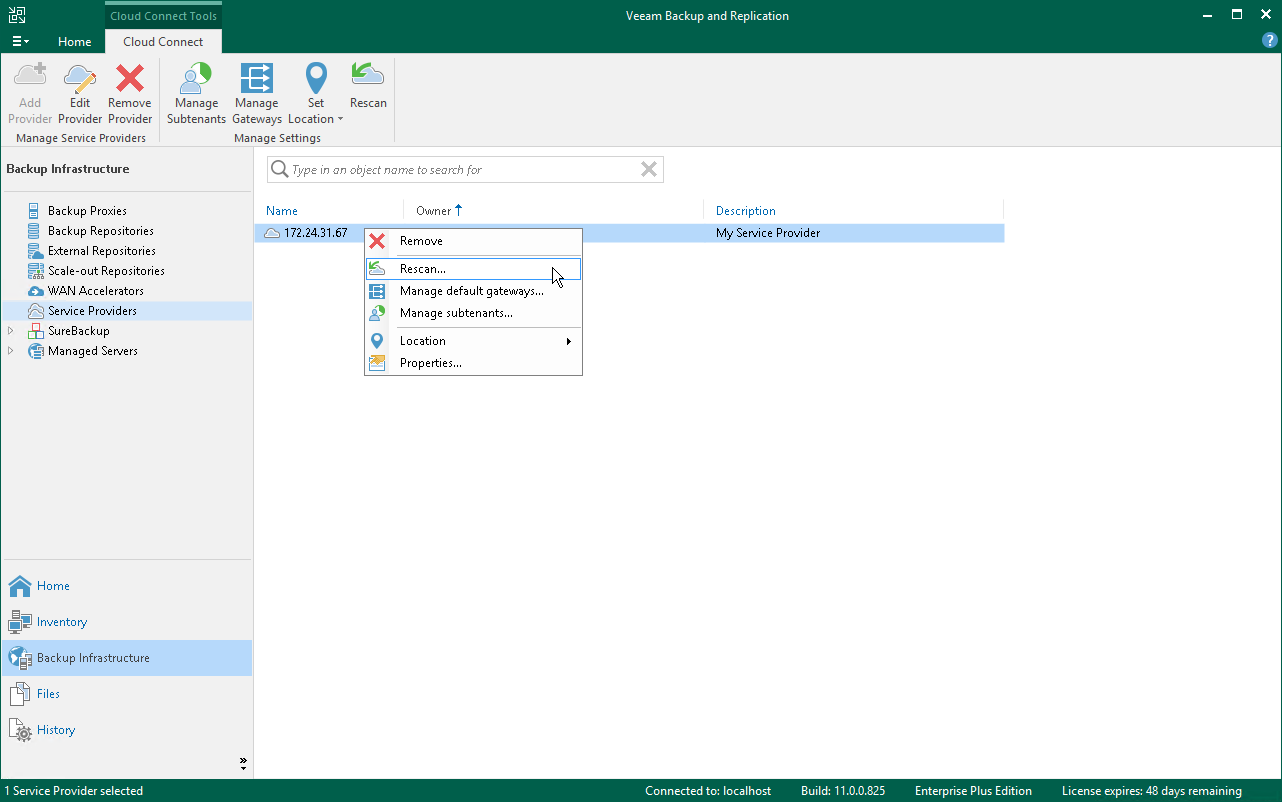The image size is (1282, 802).
Task: Click the 'Connected to: localhost' status text
Action: [708, 791]
